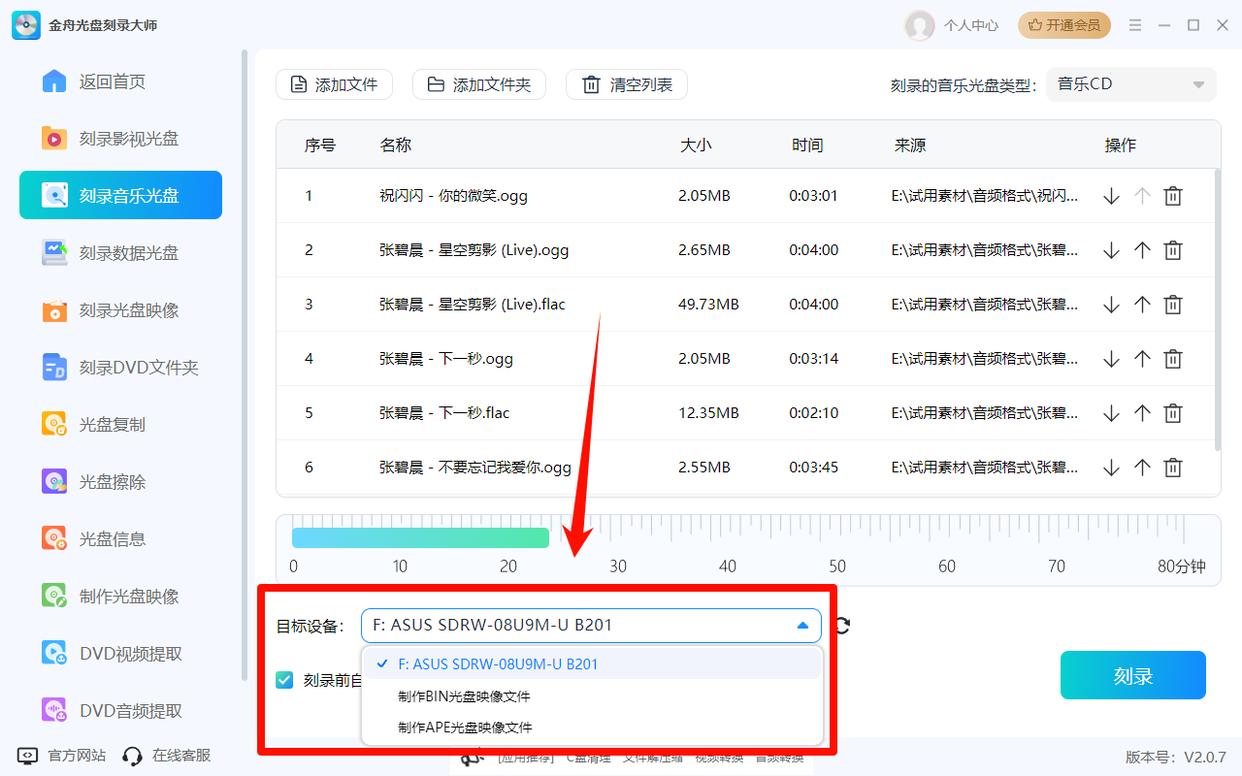1242x776 pixels.
Task: Toggle the 刻录前自 checkbox
Action: pos(283,678)
